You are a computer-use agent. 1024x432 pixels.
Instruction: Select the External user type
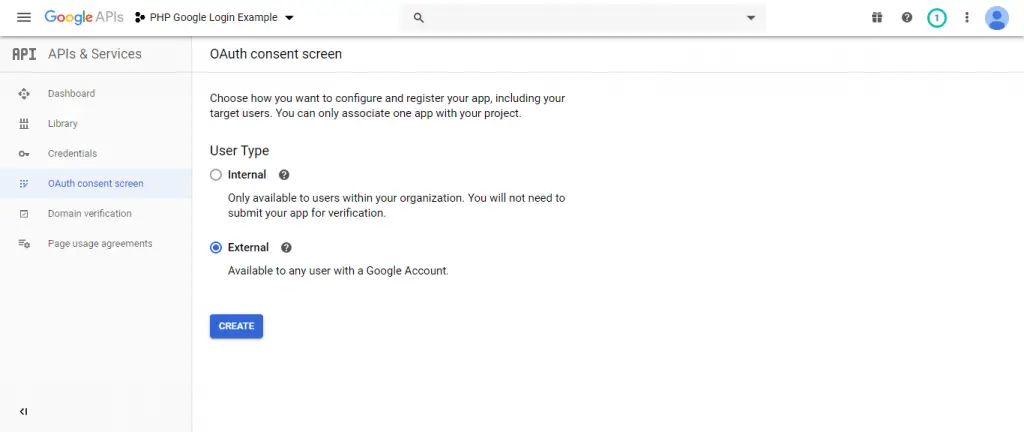point(216,247)
